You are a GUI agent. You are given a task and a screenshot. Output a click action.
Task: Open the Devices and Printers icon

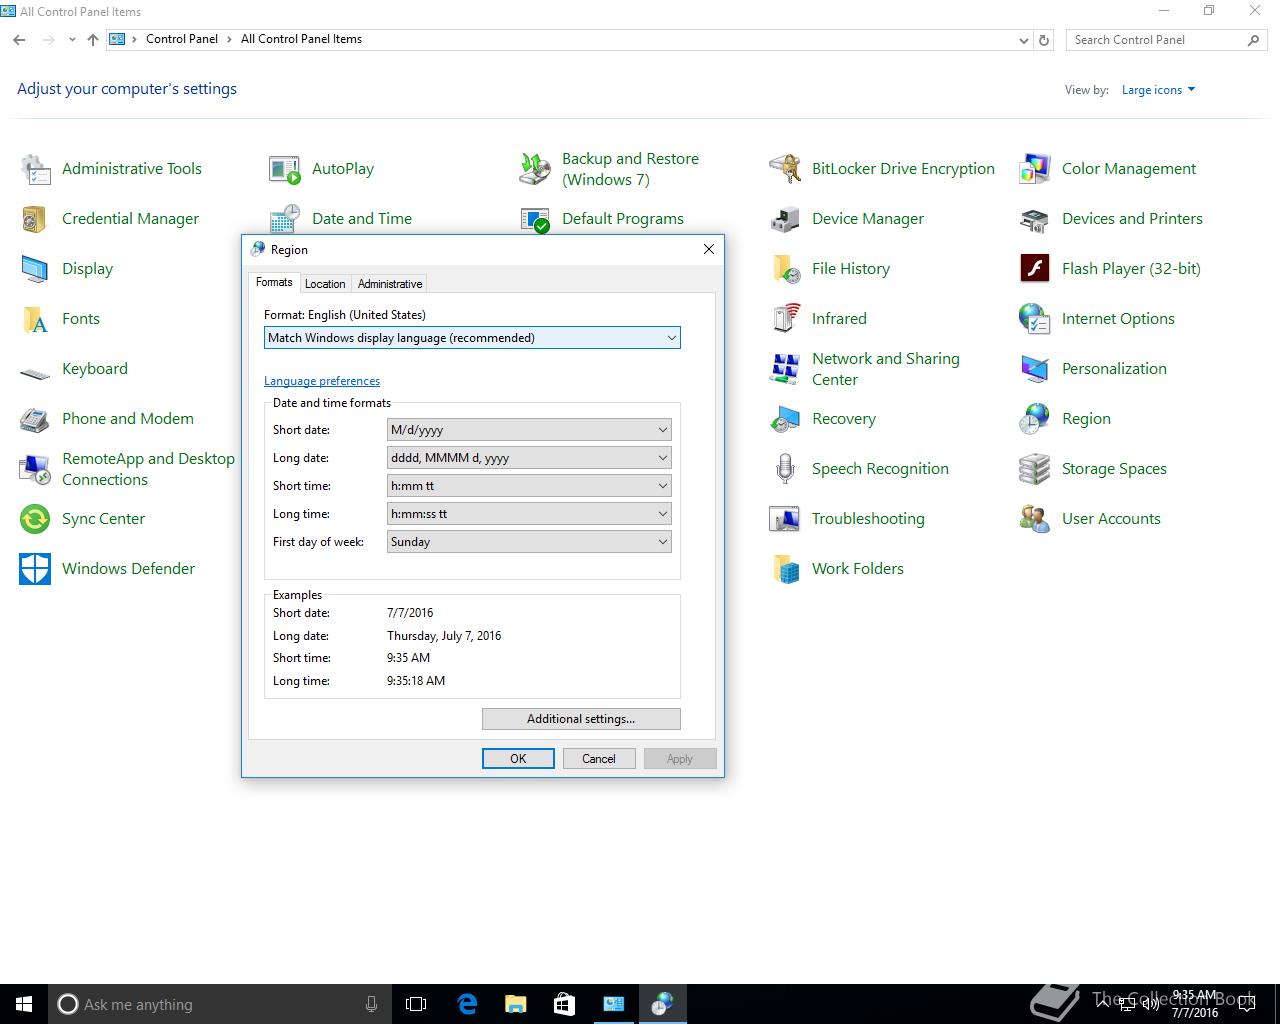(1035, 219)
